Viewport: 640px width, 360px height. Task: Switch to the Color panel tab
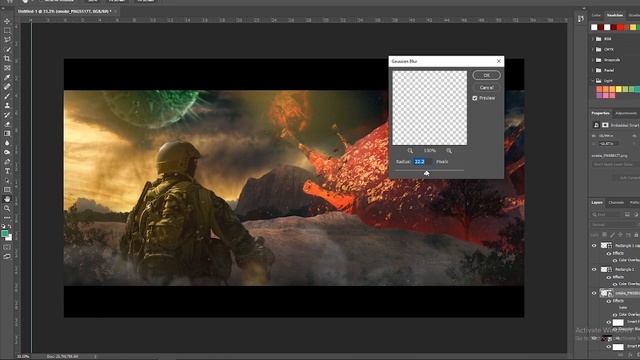point(596,16)
